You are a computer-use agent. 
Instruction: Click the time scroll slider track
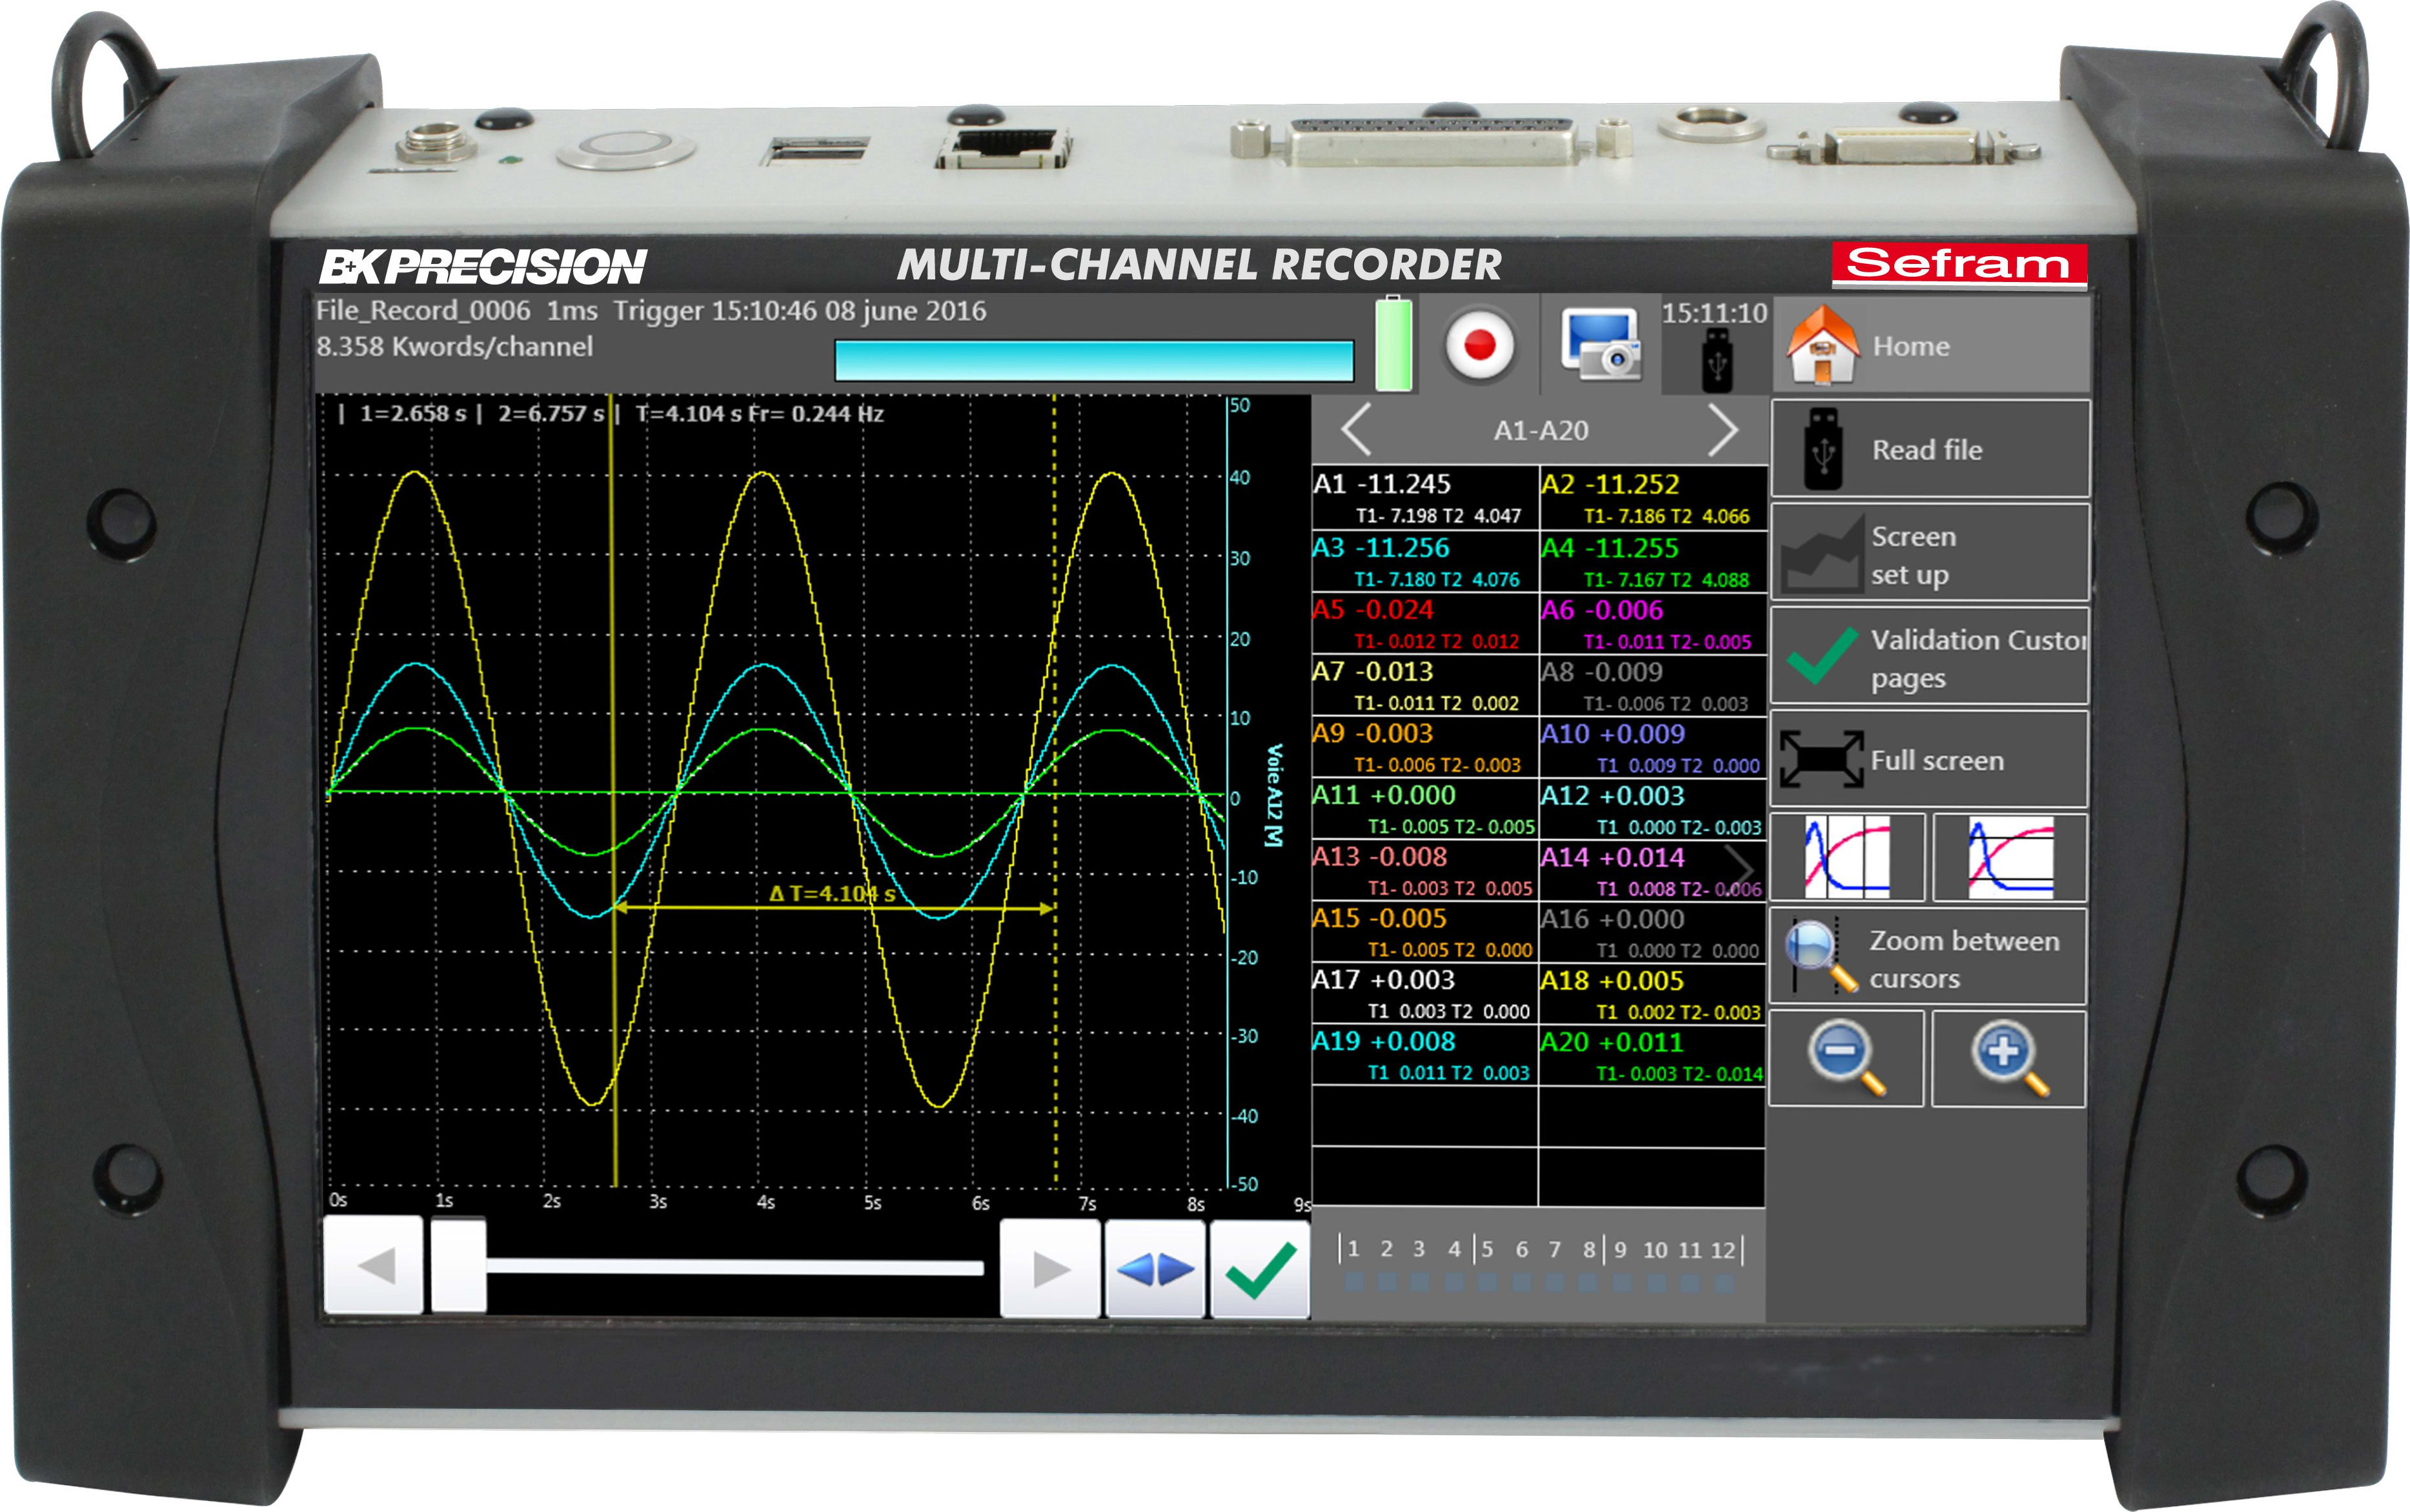[735, 1268]
